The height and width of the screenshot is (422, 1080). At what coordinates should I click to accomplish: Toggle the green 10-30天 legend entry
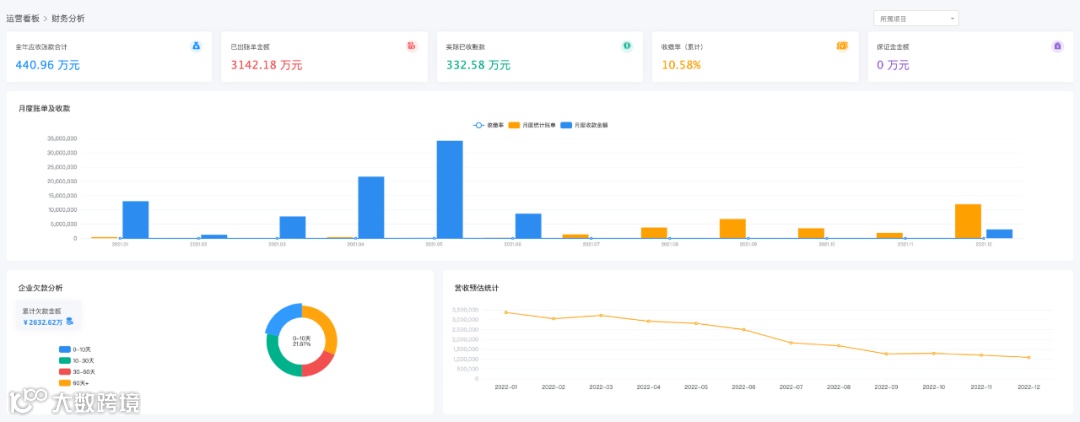(76, 361)
